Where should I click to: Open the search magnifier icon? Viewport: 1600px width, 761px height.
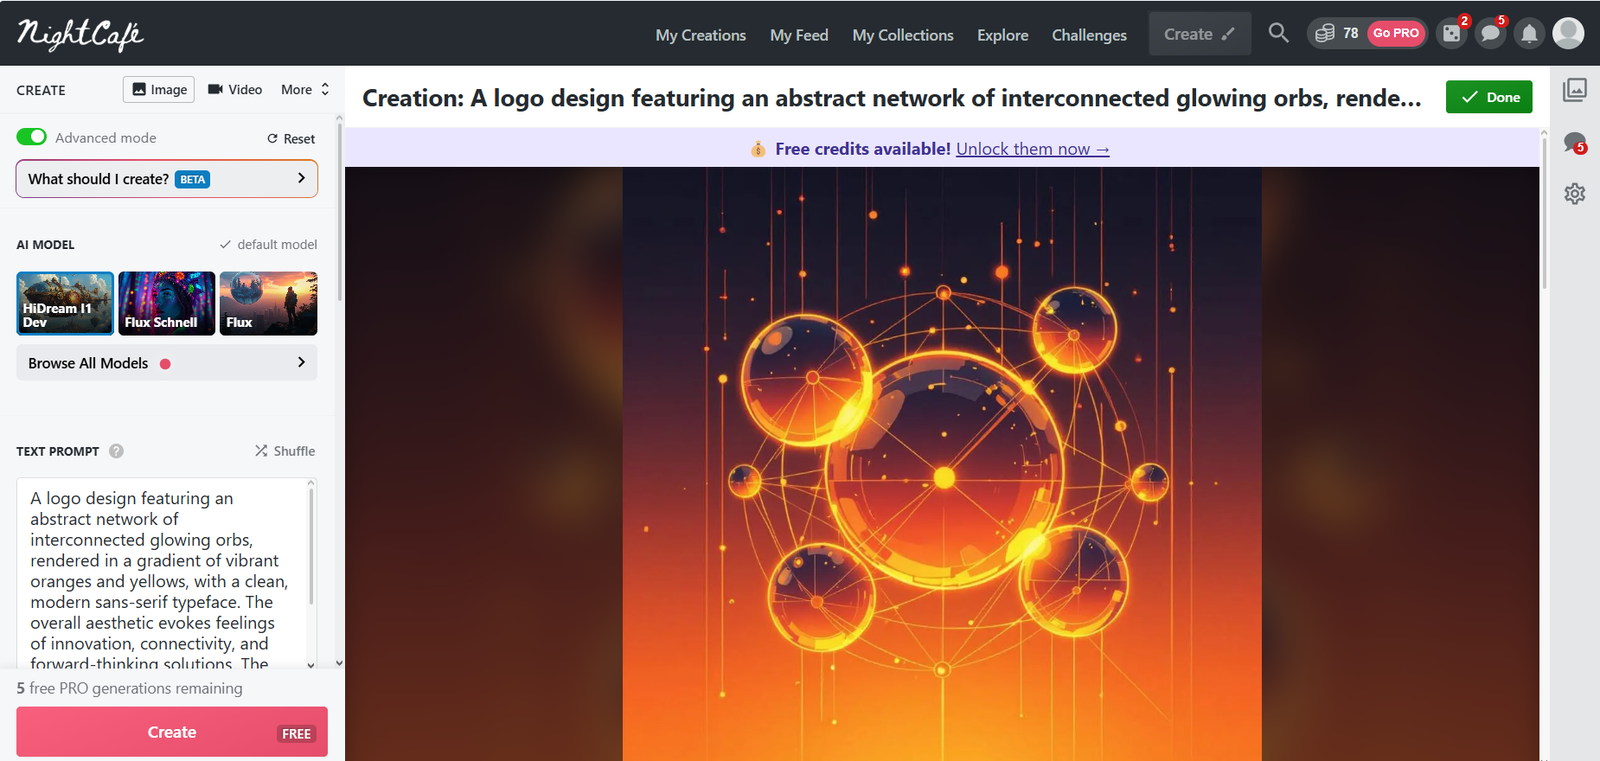pos(1278,33)
